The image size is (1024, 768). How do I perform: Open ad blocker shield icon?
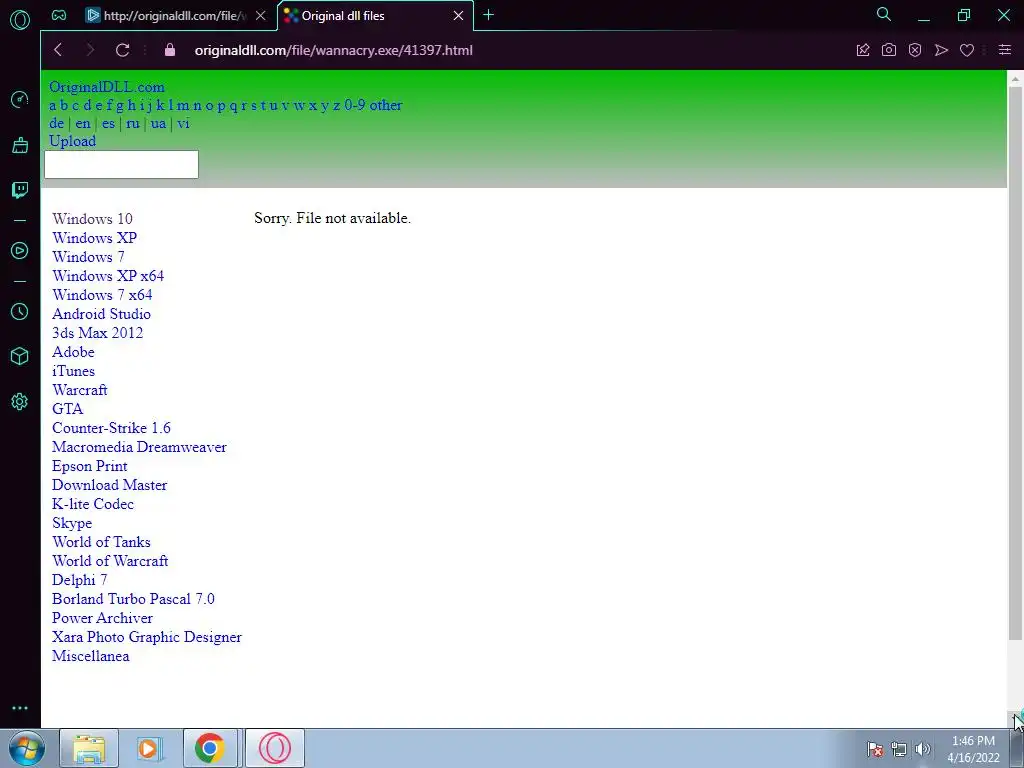(915, 50)
